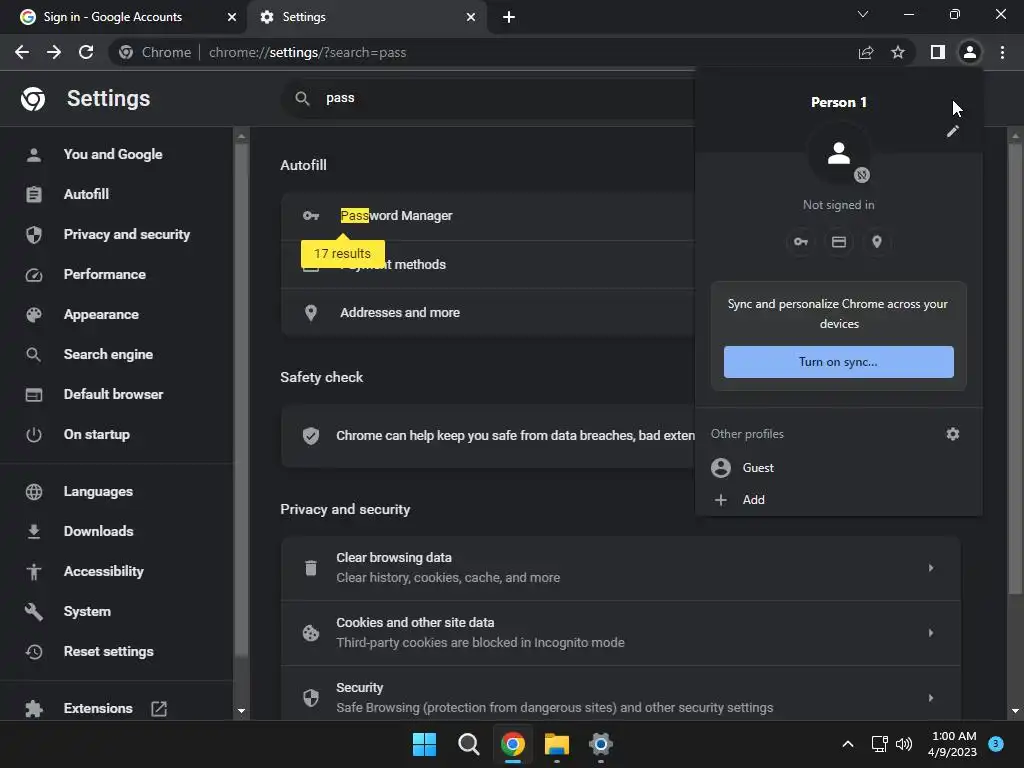Edit Person 1 profile pencil icon
This screenshot has width=1024, height=768.
[x=953, y=131]
